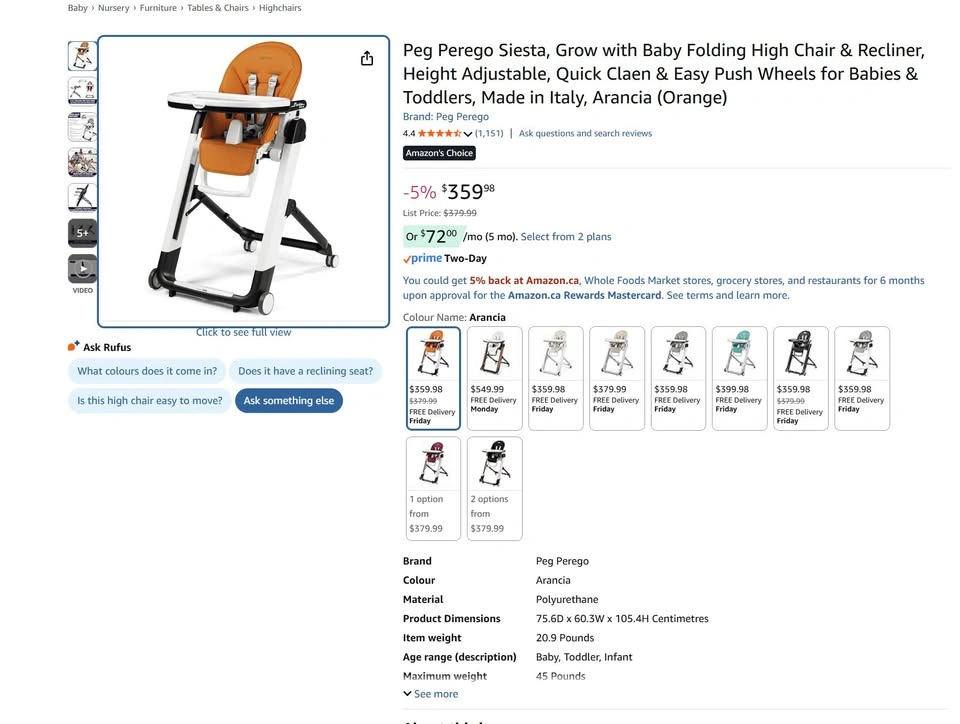Click the share icon on product image
Image resolution: width=960 pixels, height=724 pixels.
(x=367, y=58)
